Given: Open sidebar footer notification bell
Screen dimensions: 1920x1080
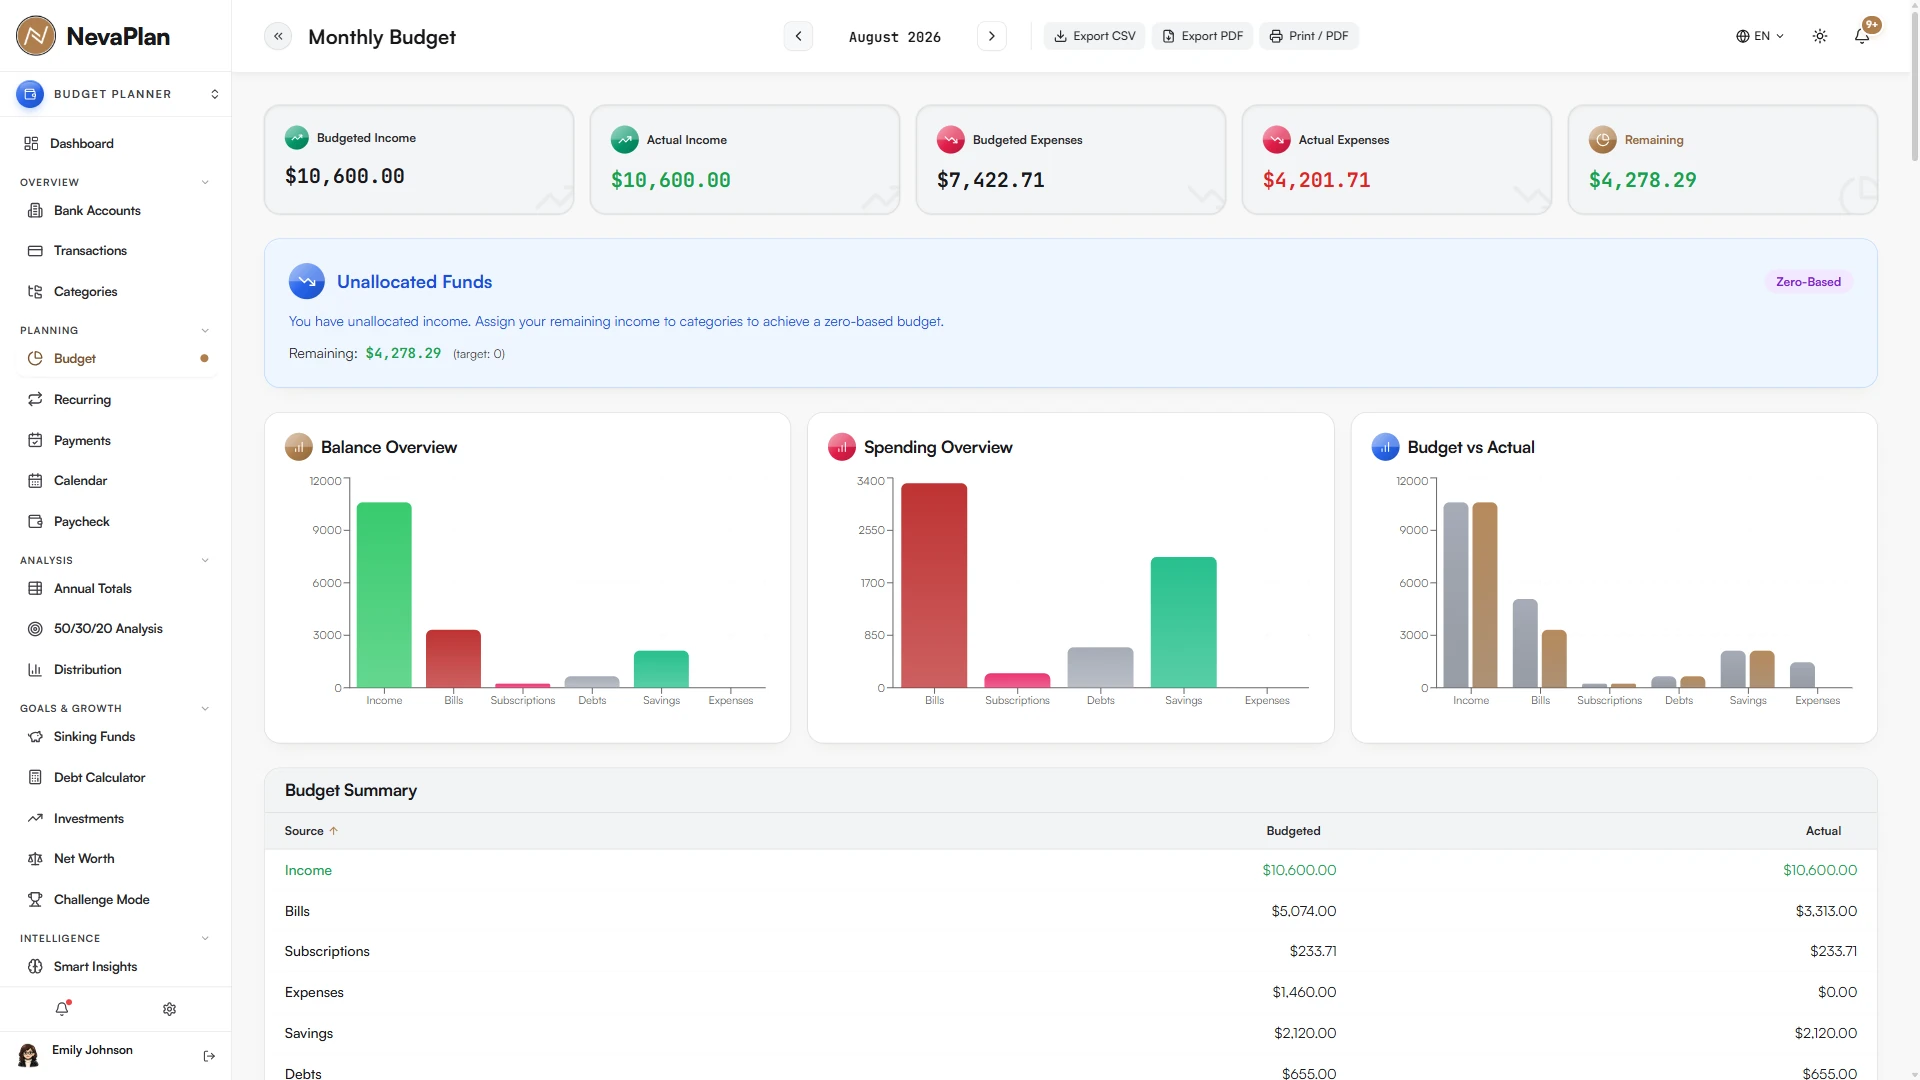Looking at the screenshot, I should click(x=62, y=1009).
